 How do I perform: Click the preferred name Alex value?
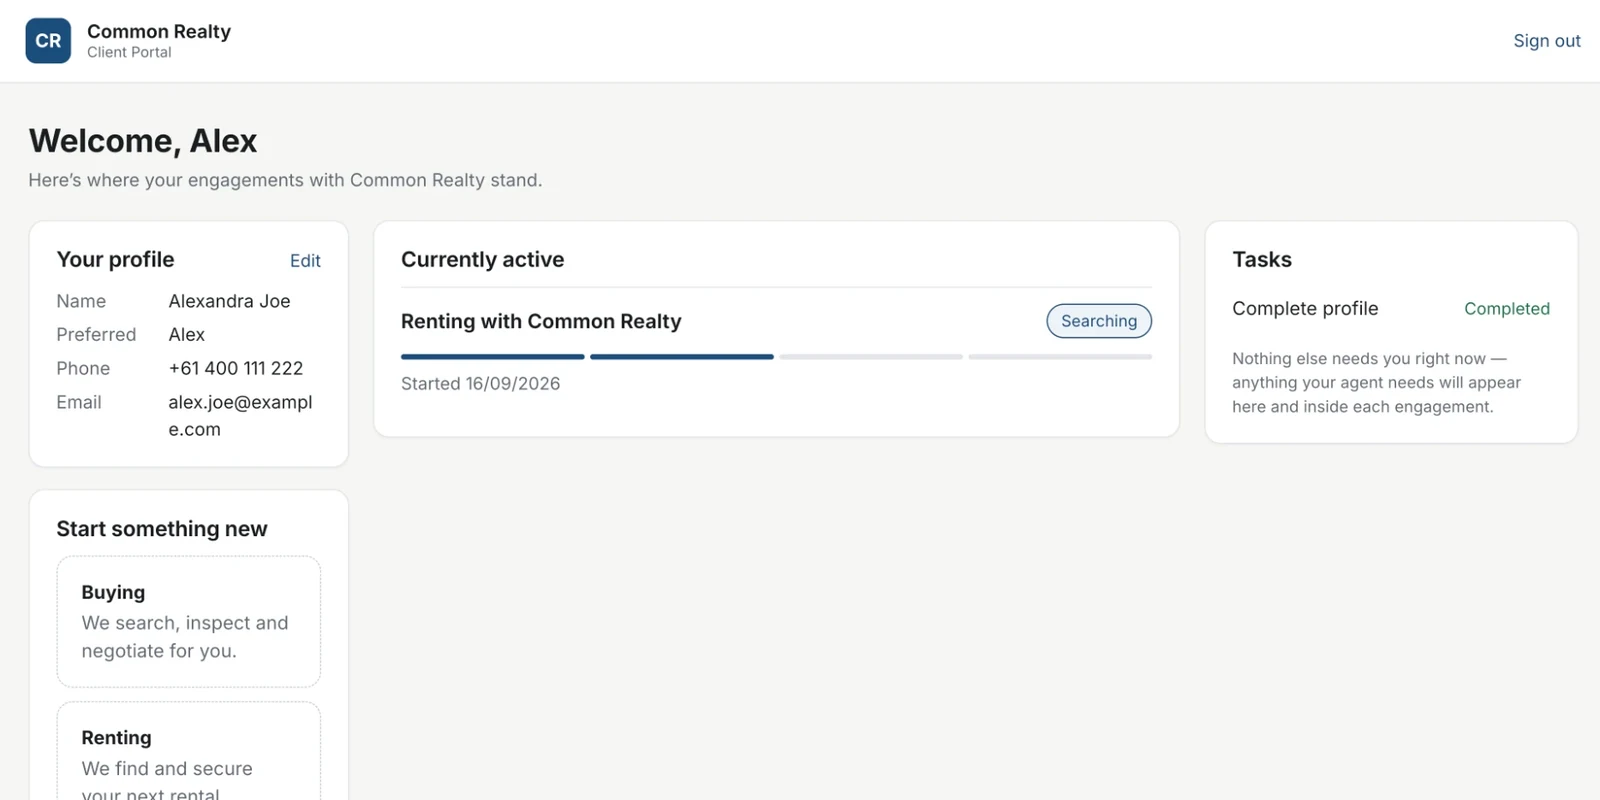tap(186, 335)
